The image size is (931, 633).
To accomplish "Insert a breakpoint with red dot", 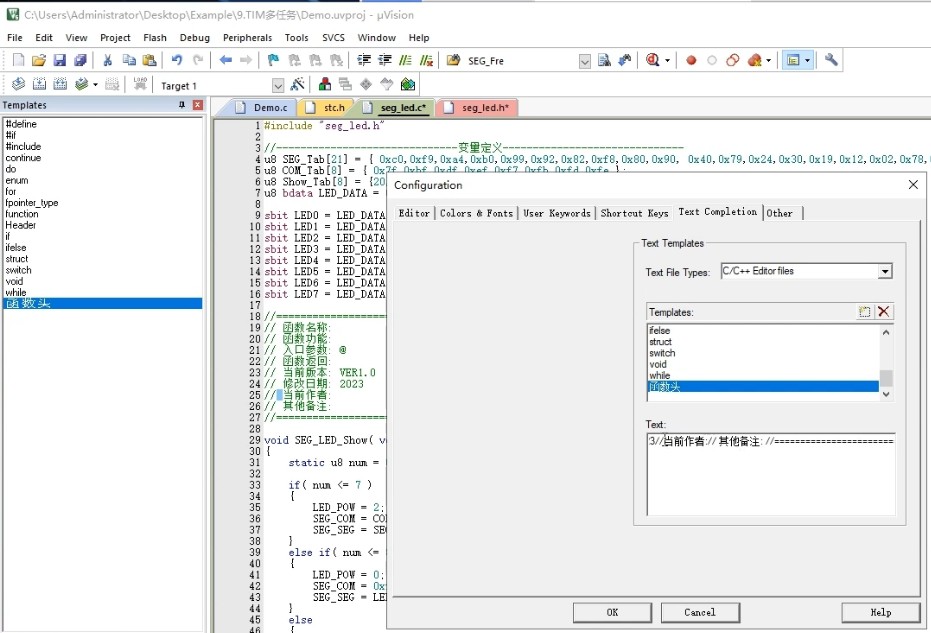I will tap(691, 60).
